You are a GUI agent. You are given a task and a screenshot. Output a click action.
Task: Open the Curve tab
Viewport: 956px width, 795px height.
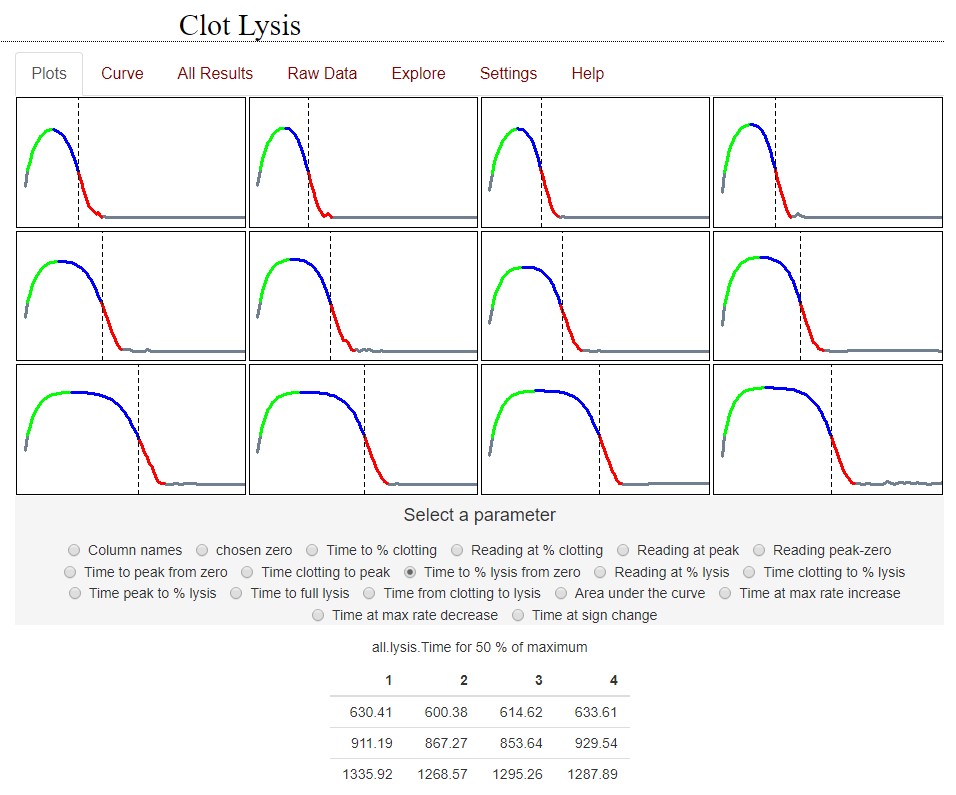pos(122,74)
